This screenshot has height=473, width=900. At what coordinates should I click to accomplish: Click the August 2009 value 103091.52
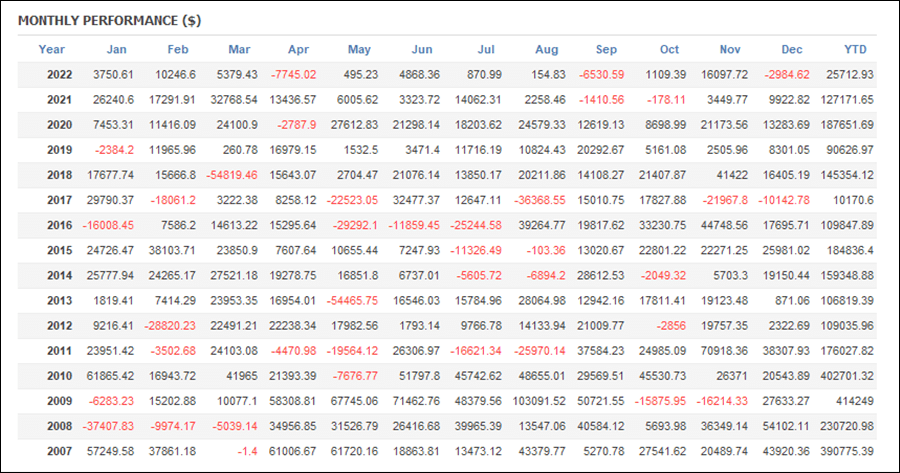539,401
